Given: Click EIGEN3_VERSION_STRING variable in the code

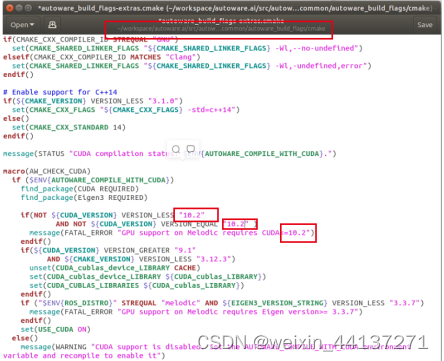Looking at the screenshot, I should click(277, 303).
